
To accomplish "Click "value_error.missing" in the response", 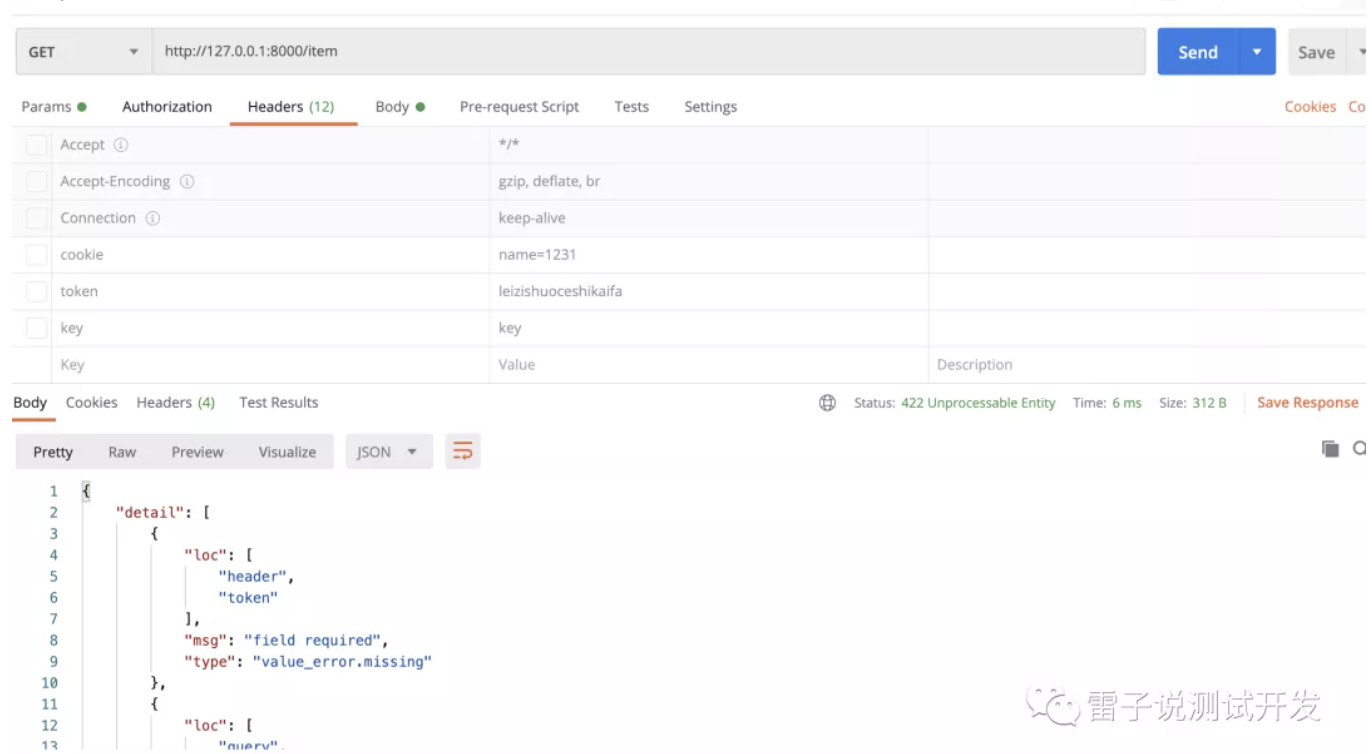I will coord(342,662).
